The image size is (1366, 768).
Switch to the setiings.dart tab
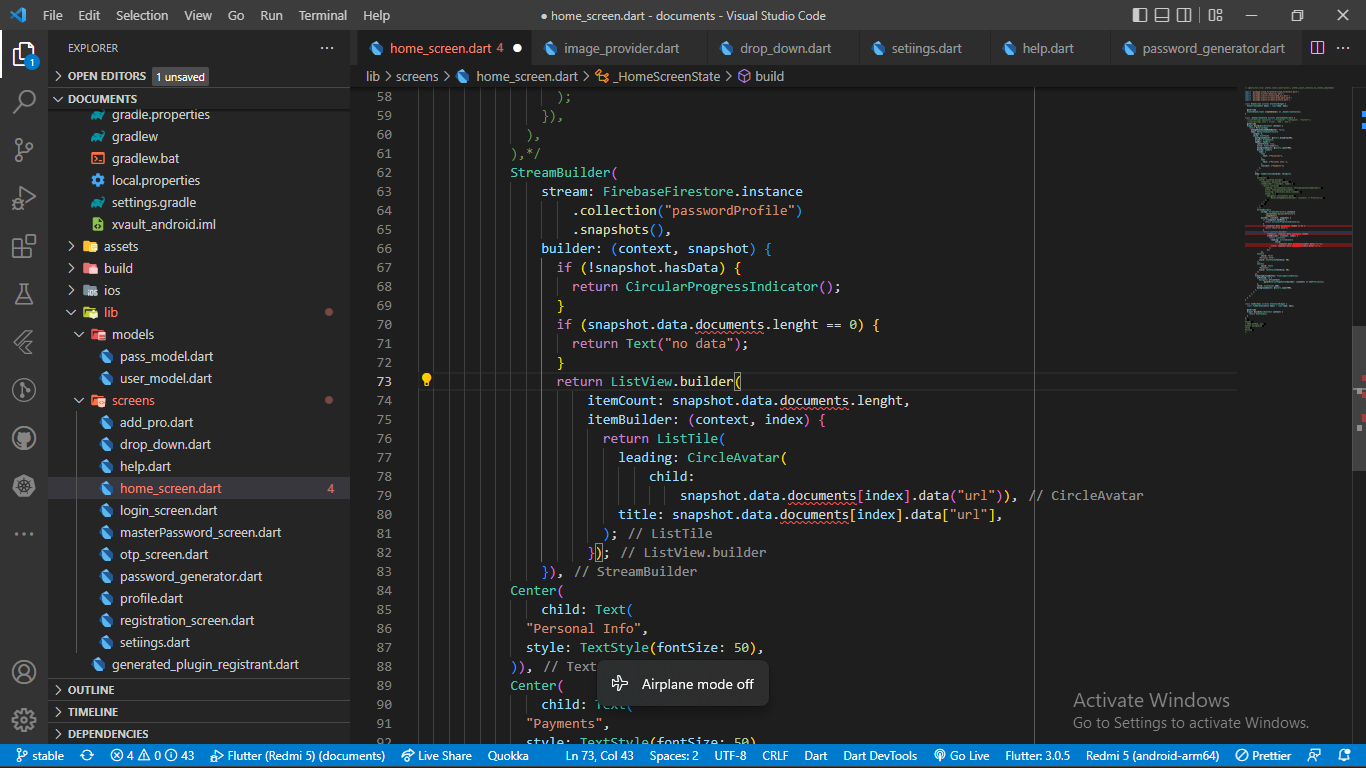pos(926,48)
